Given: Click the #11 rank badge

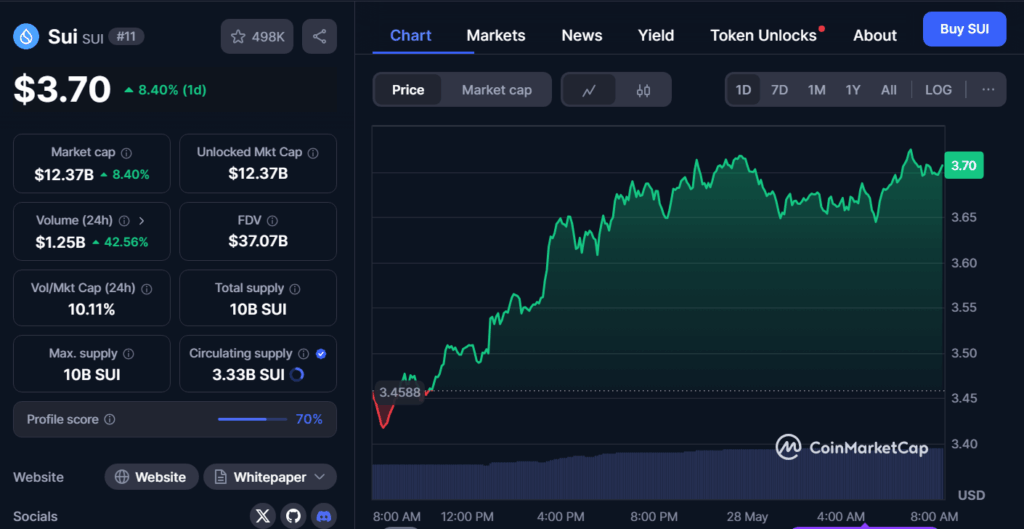Looking at the screenshot, I should 126,37.
